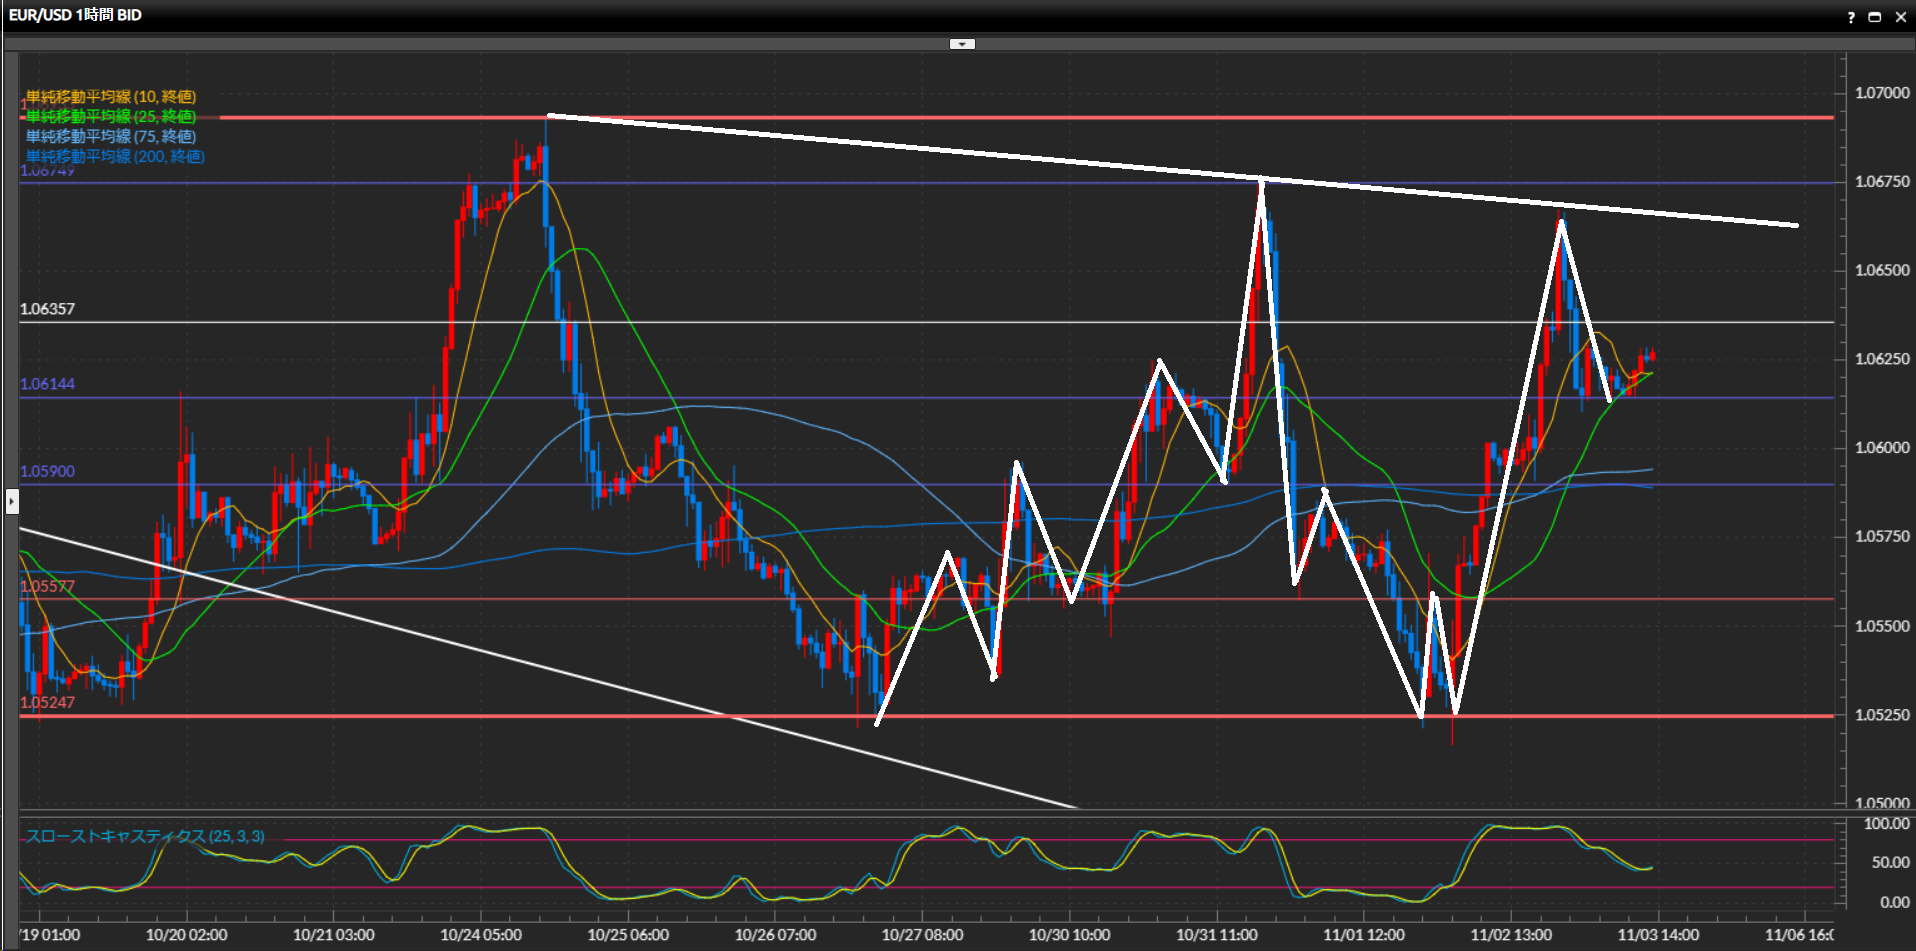Click the 200-period moving average label

click(x=115, y=157)
